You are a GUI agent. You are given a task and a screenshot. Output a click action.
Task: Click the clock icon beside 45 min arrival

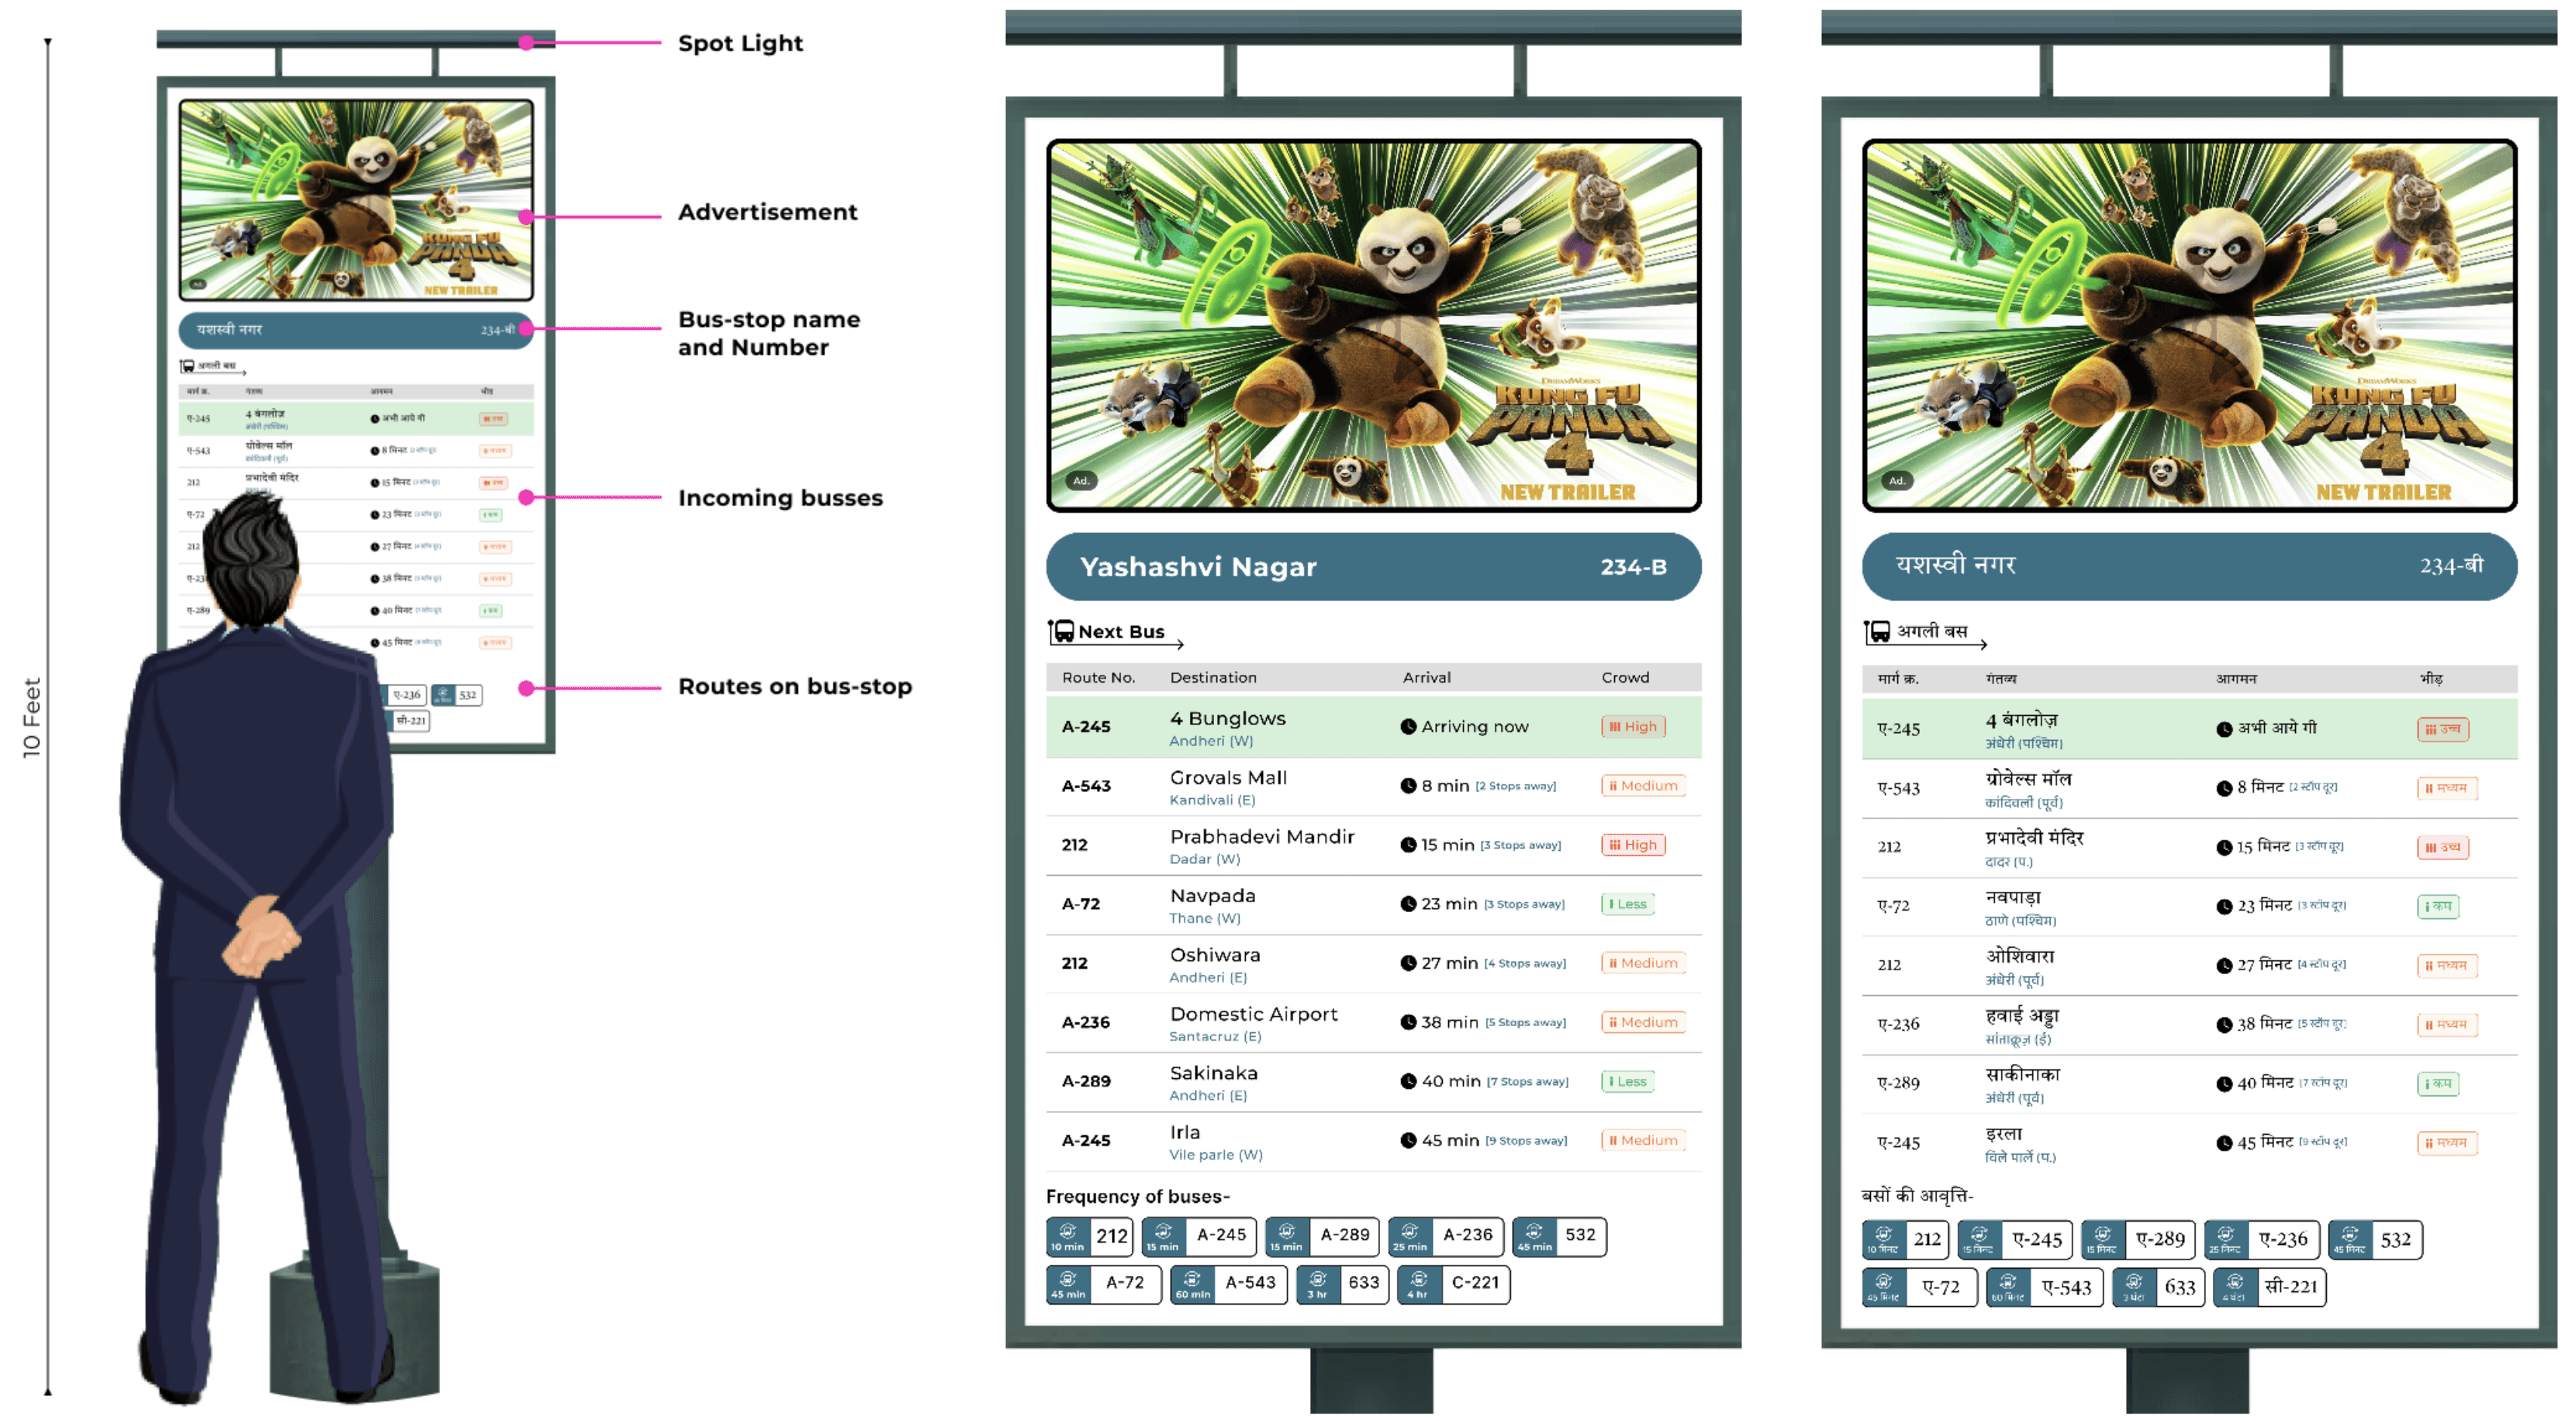tap(1408, 1141)
